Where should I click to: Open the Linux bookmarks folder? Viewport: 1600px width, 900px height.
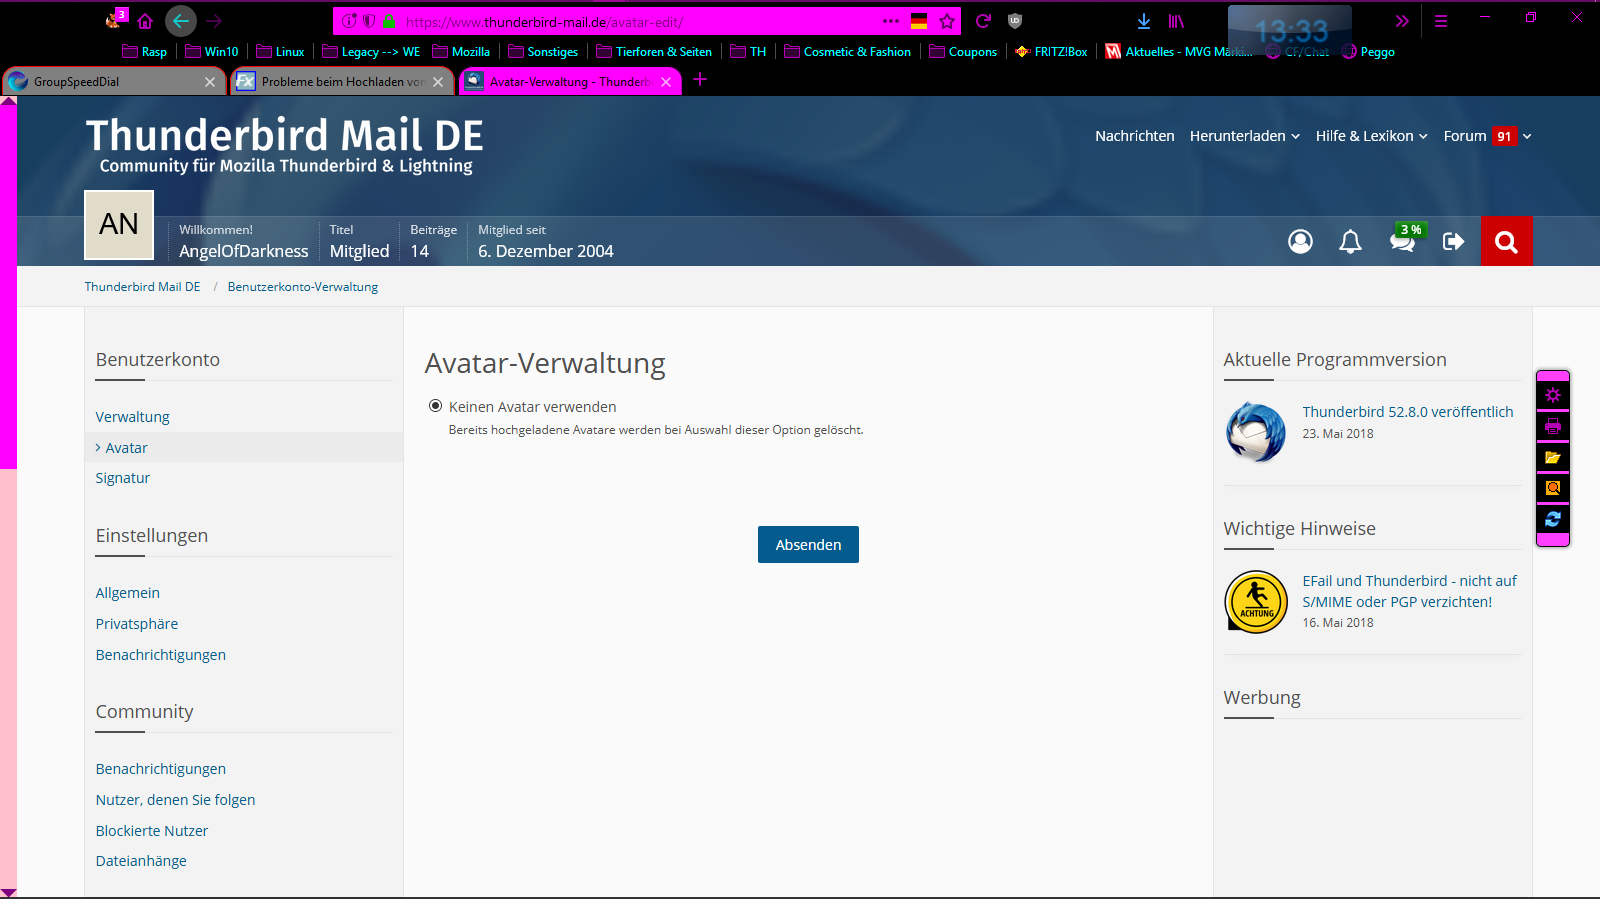coord(280,52)
